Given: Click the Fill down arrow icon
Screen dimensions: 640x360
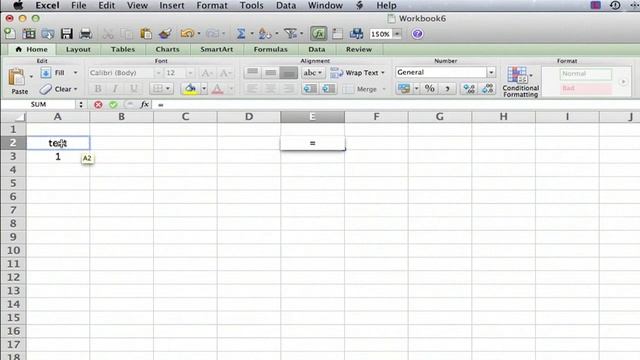Looking at the screenshot, I should pyautogui.click(x=46, y=73).
